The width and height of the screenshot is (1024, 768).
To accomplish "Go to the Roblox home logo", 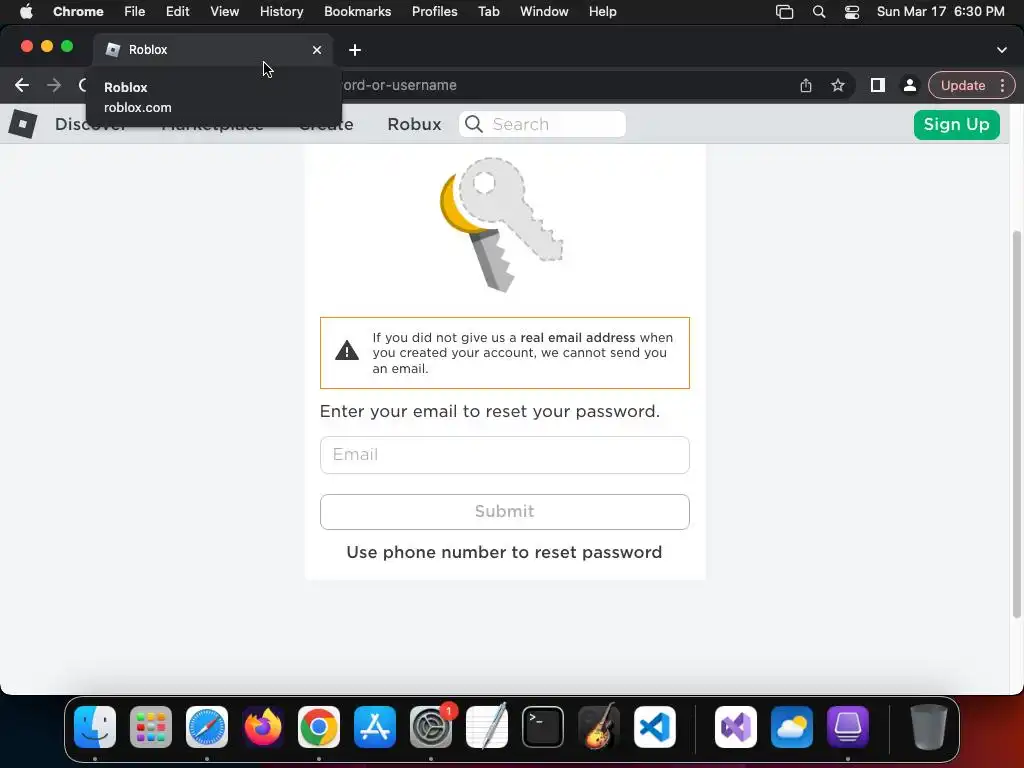I will [x=23, y=124].
